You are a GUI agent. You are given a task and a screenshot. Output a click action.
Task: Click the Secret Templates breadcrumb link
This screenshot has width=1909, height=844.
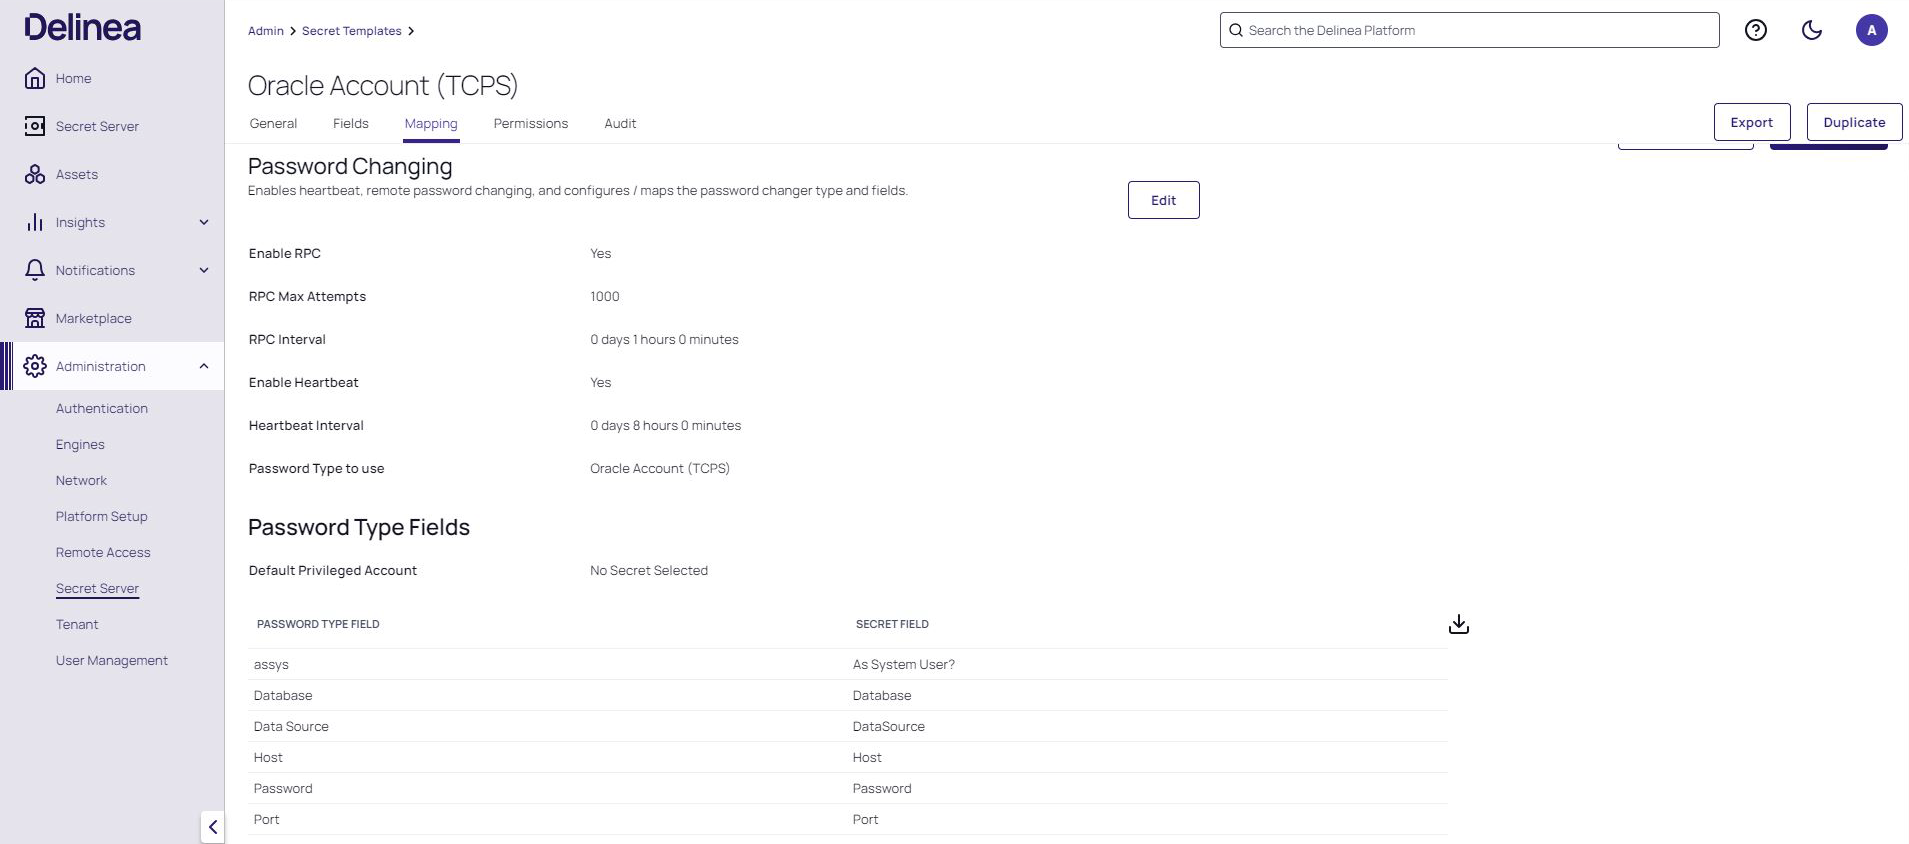(x=351, y=31)
